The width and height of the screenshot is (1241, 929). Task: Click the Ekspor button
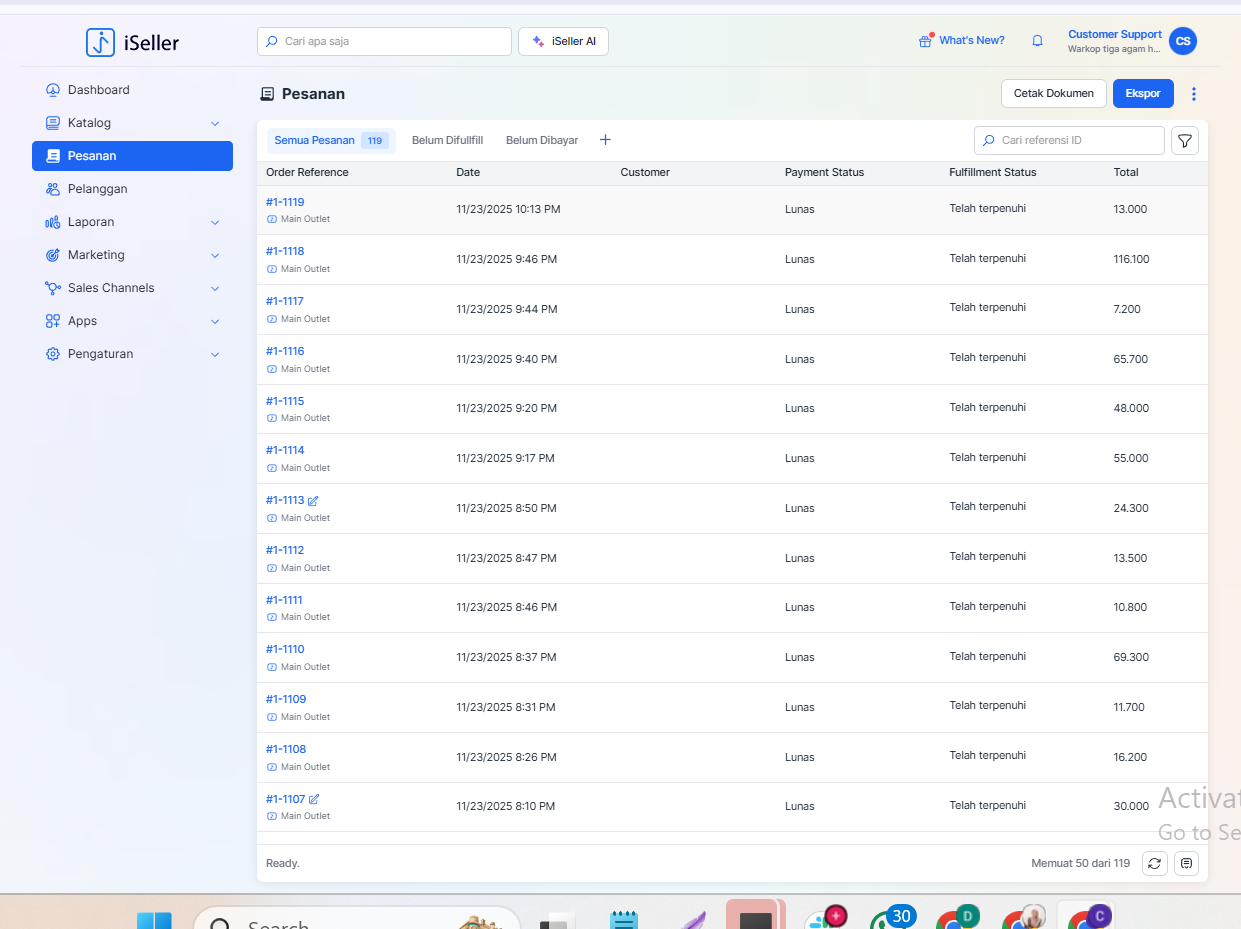pyautogui.click(x=1143, y=93)
